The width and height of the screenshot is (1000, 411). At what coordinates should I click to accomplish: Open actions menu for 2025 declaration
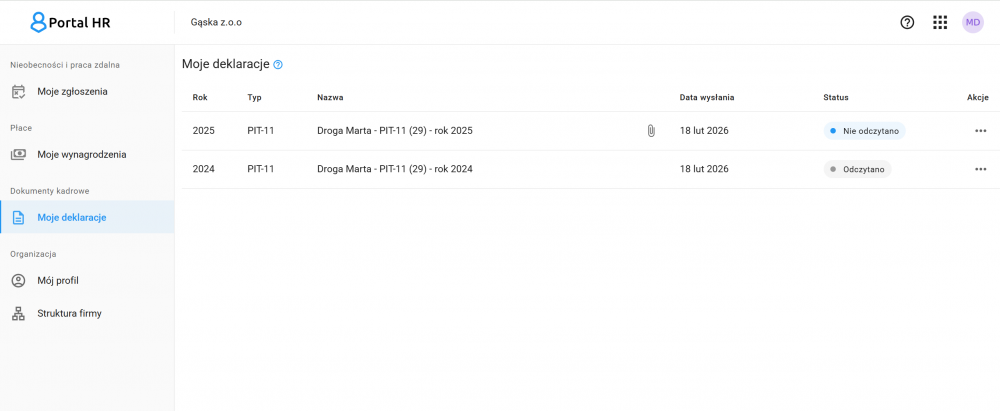[980, 131]
